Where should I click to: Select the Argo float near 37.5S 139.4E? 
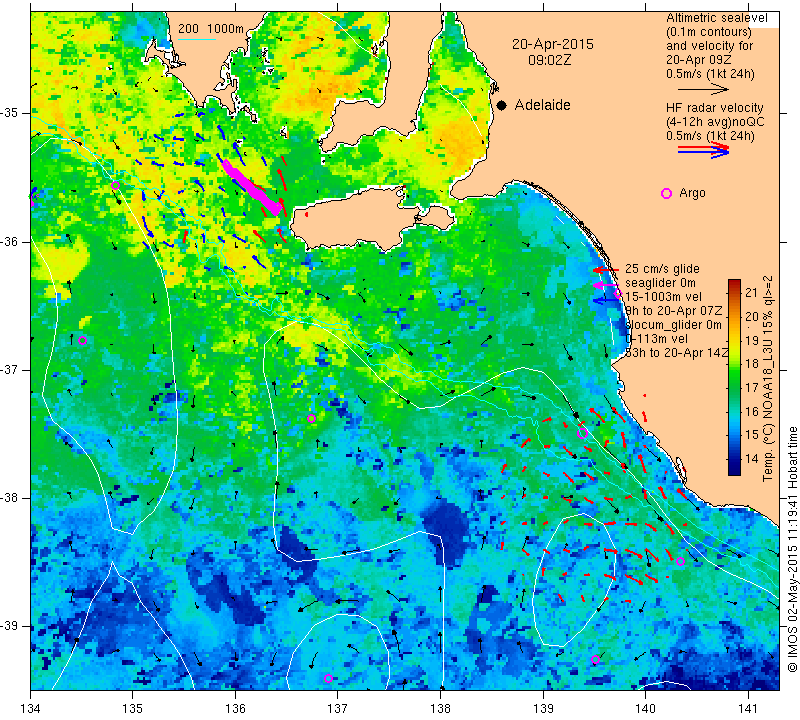582,434
